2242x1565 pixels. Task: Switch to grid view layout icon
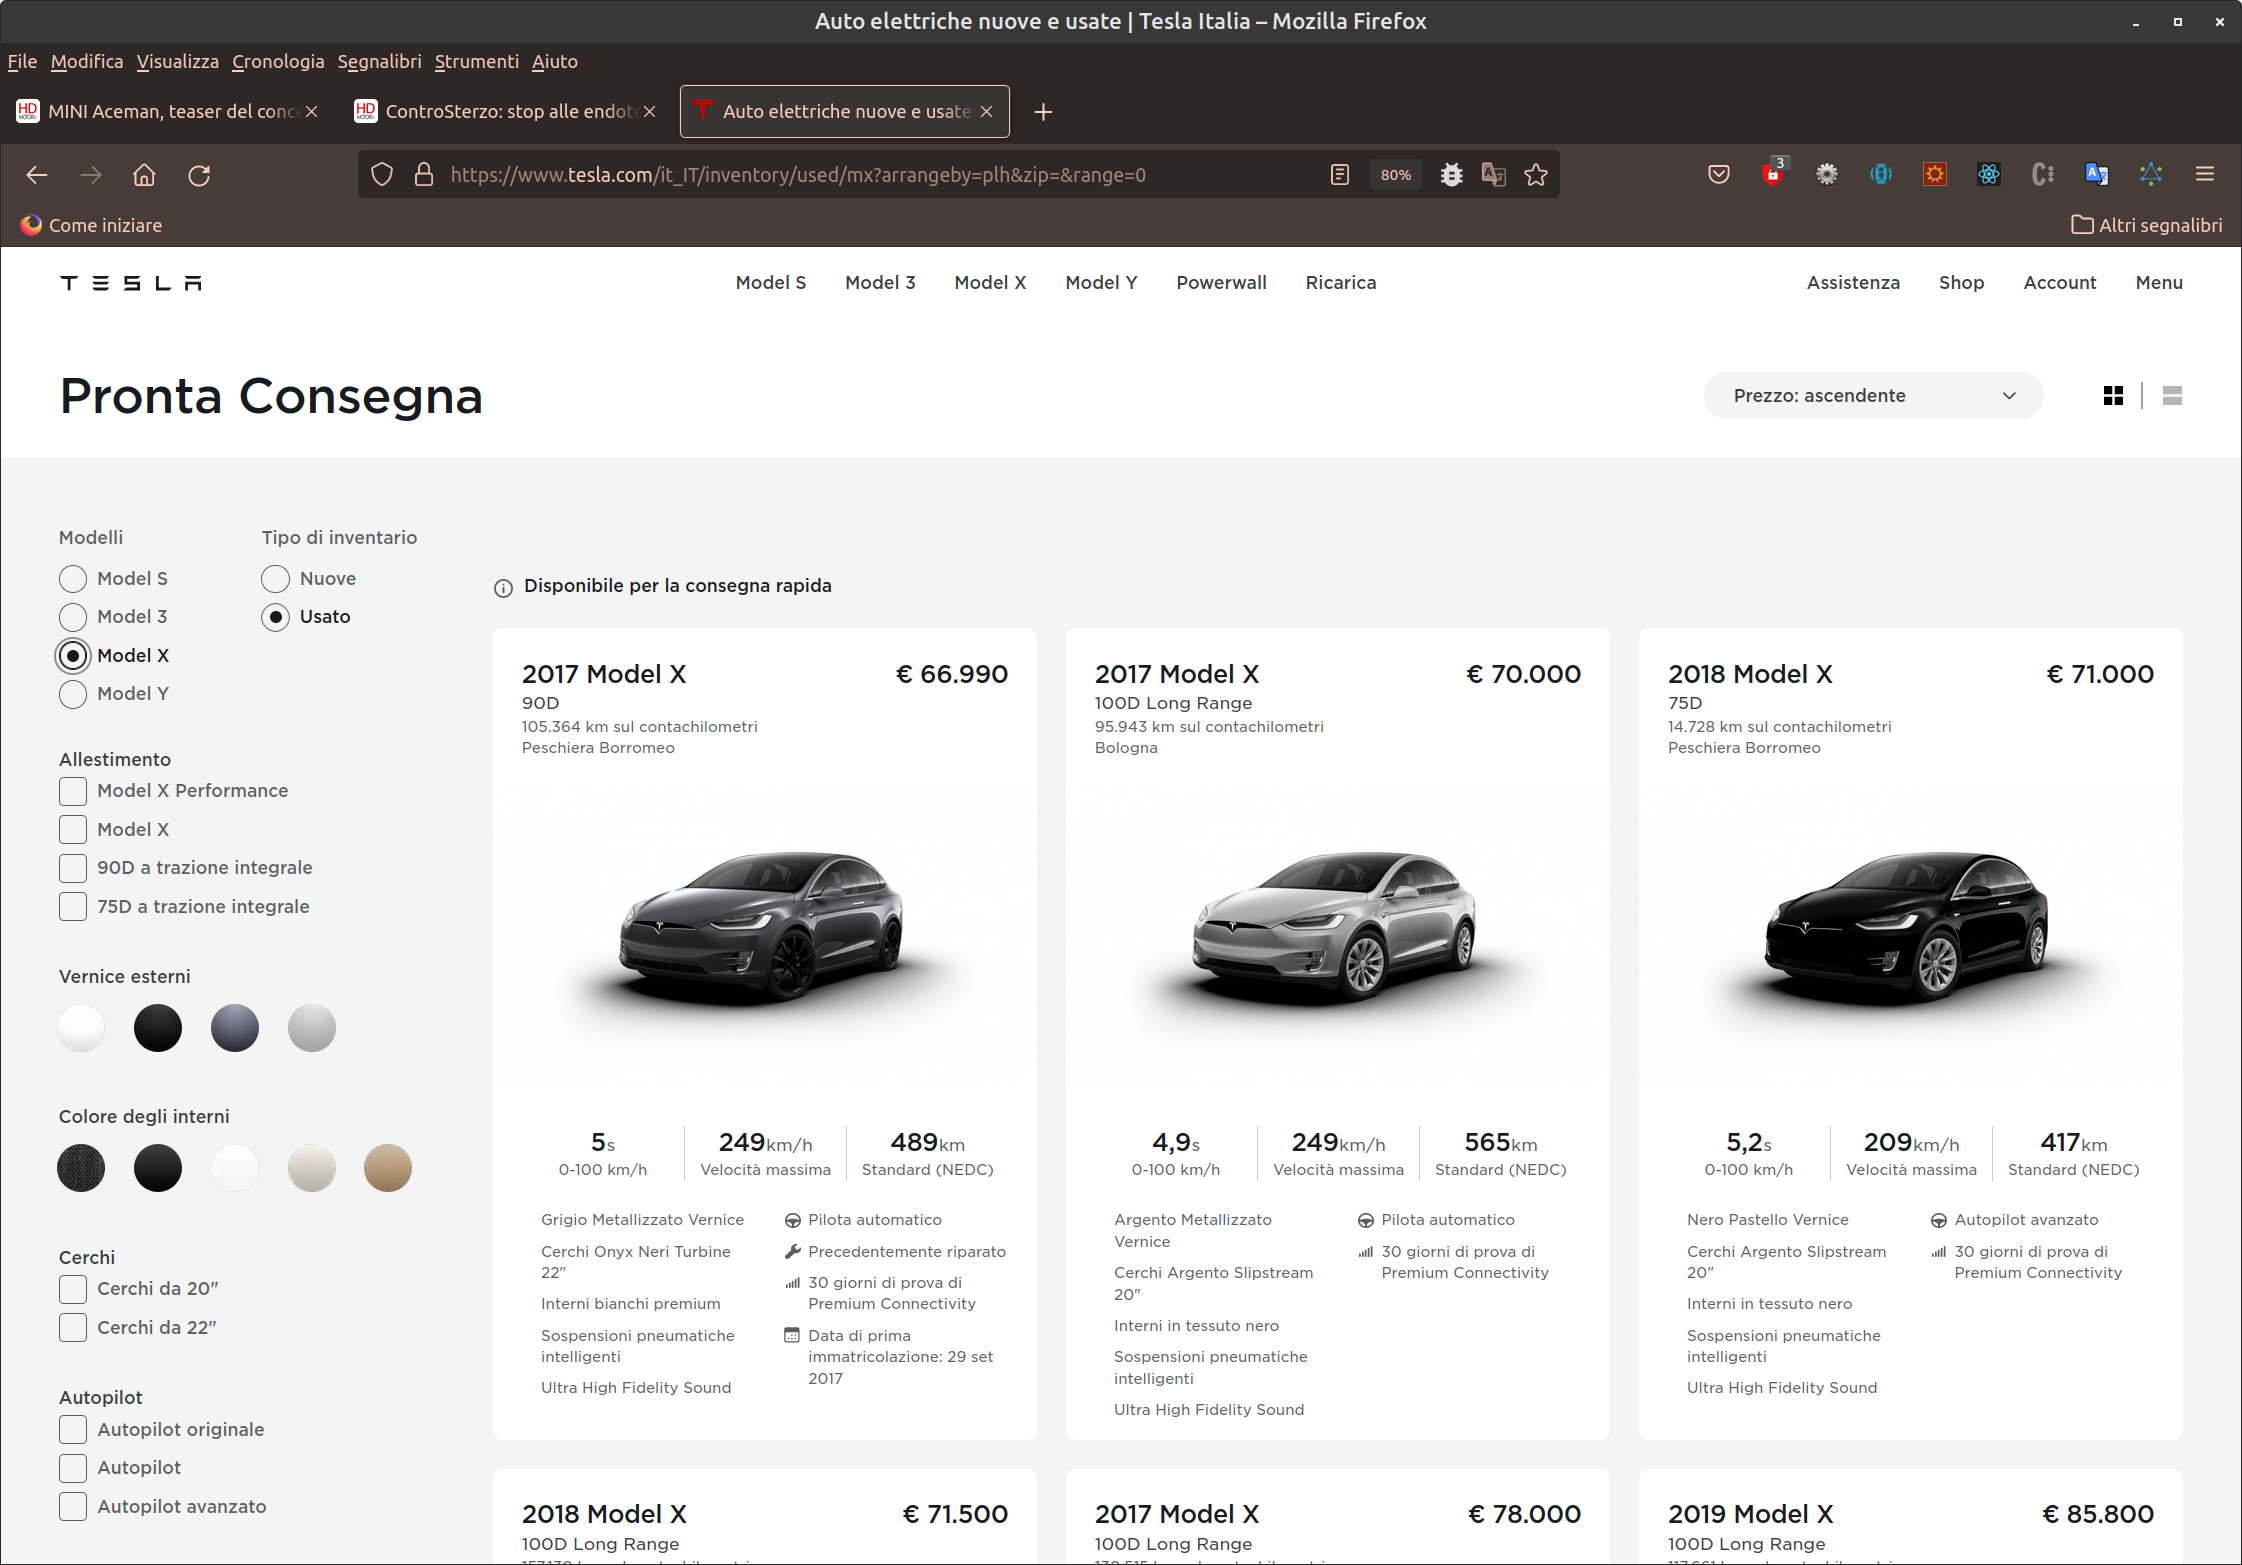tap(2113, 396)
